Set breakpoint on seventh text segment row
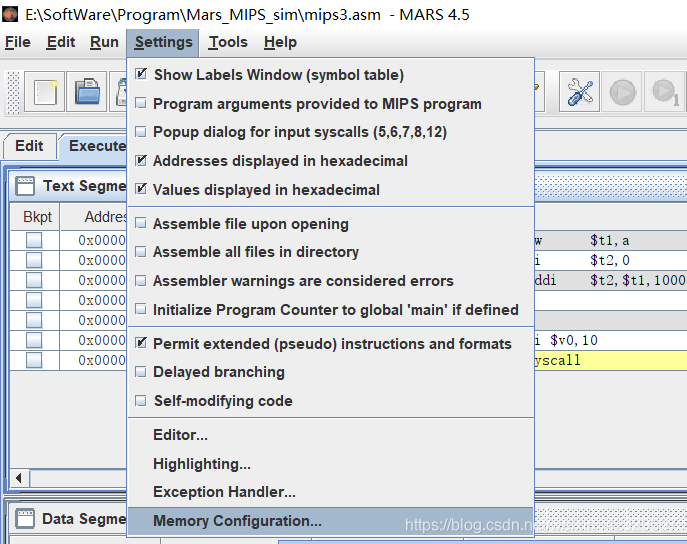 point(34,360)
